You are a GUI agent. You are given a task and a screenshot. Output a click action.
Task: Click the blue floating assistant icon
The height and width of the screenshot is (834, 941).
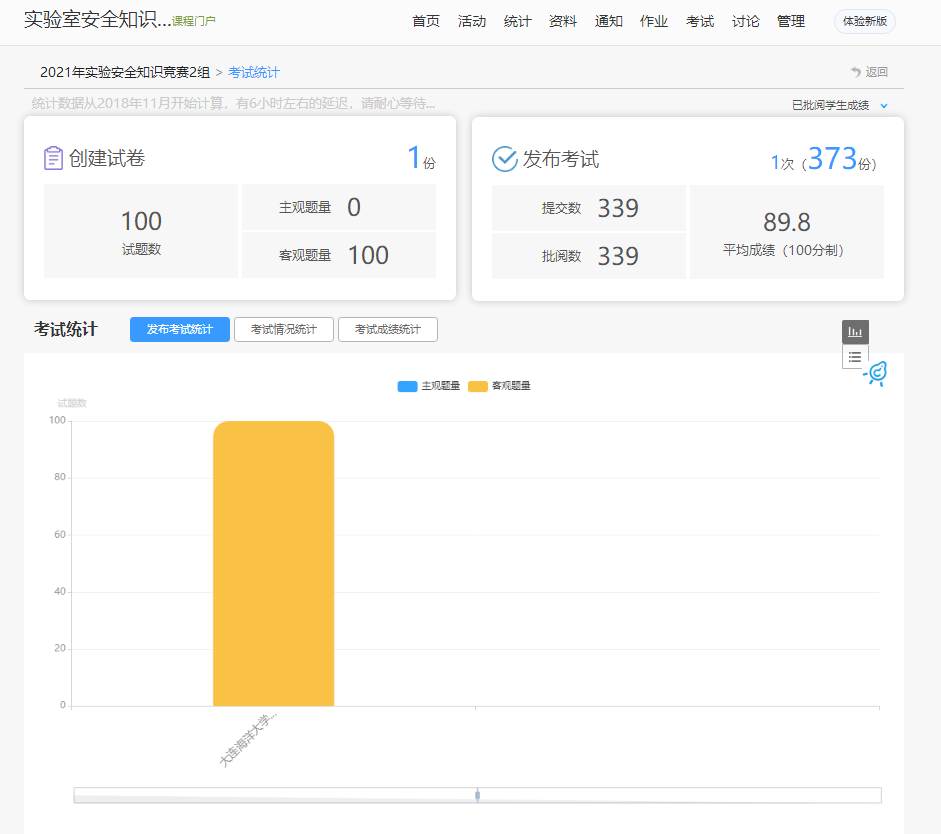point(876,374)
